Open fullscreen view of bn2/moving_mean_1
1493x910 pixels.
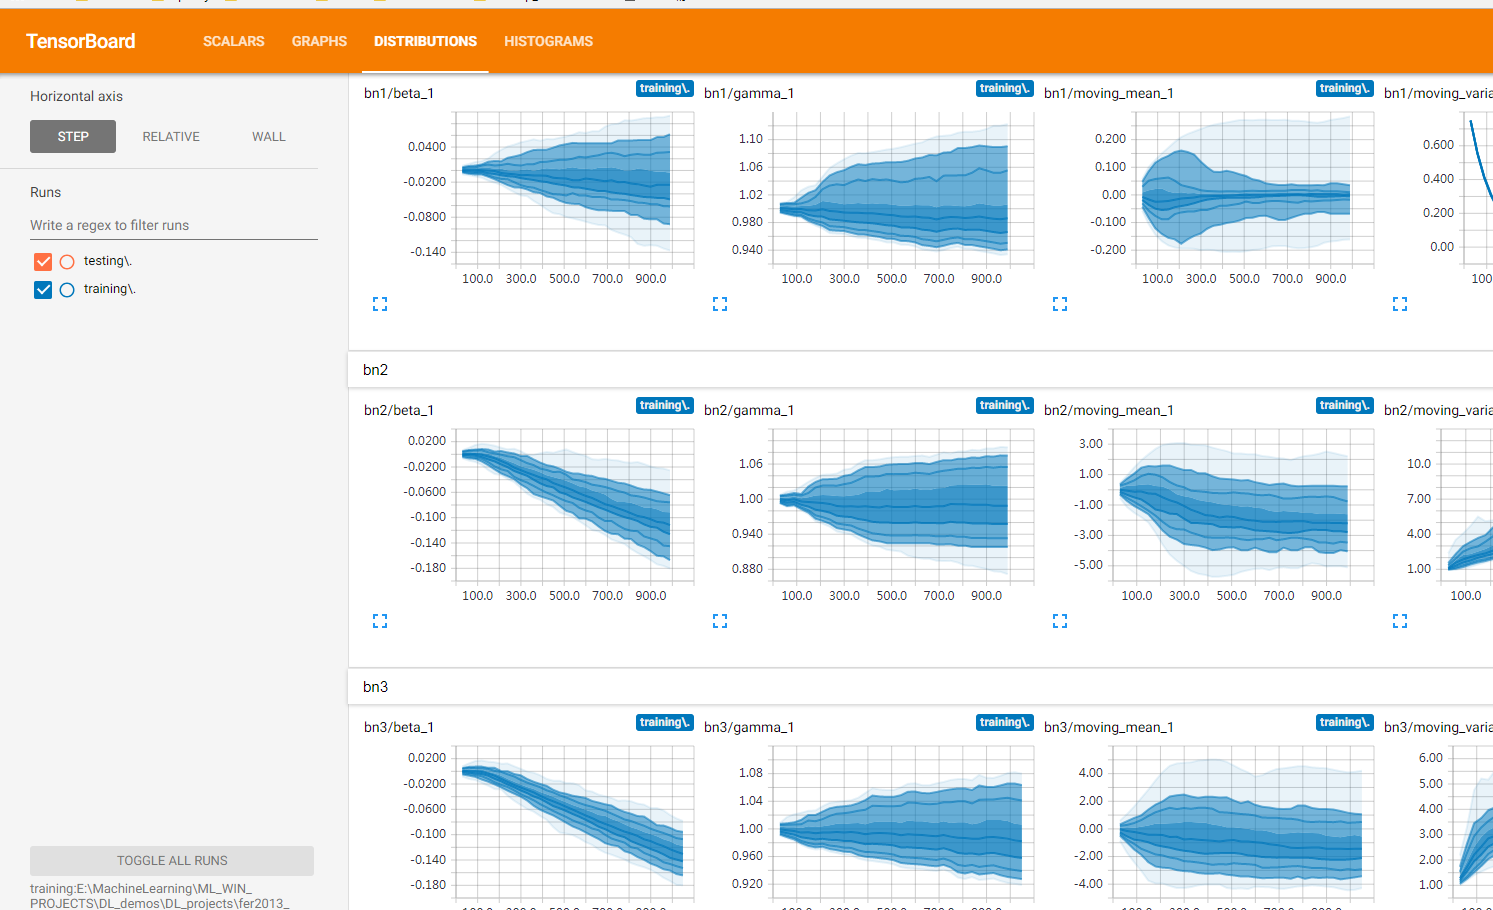(x=1059, y=620)
